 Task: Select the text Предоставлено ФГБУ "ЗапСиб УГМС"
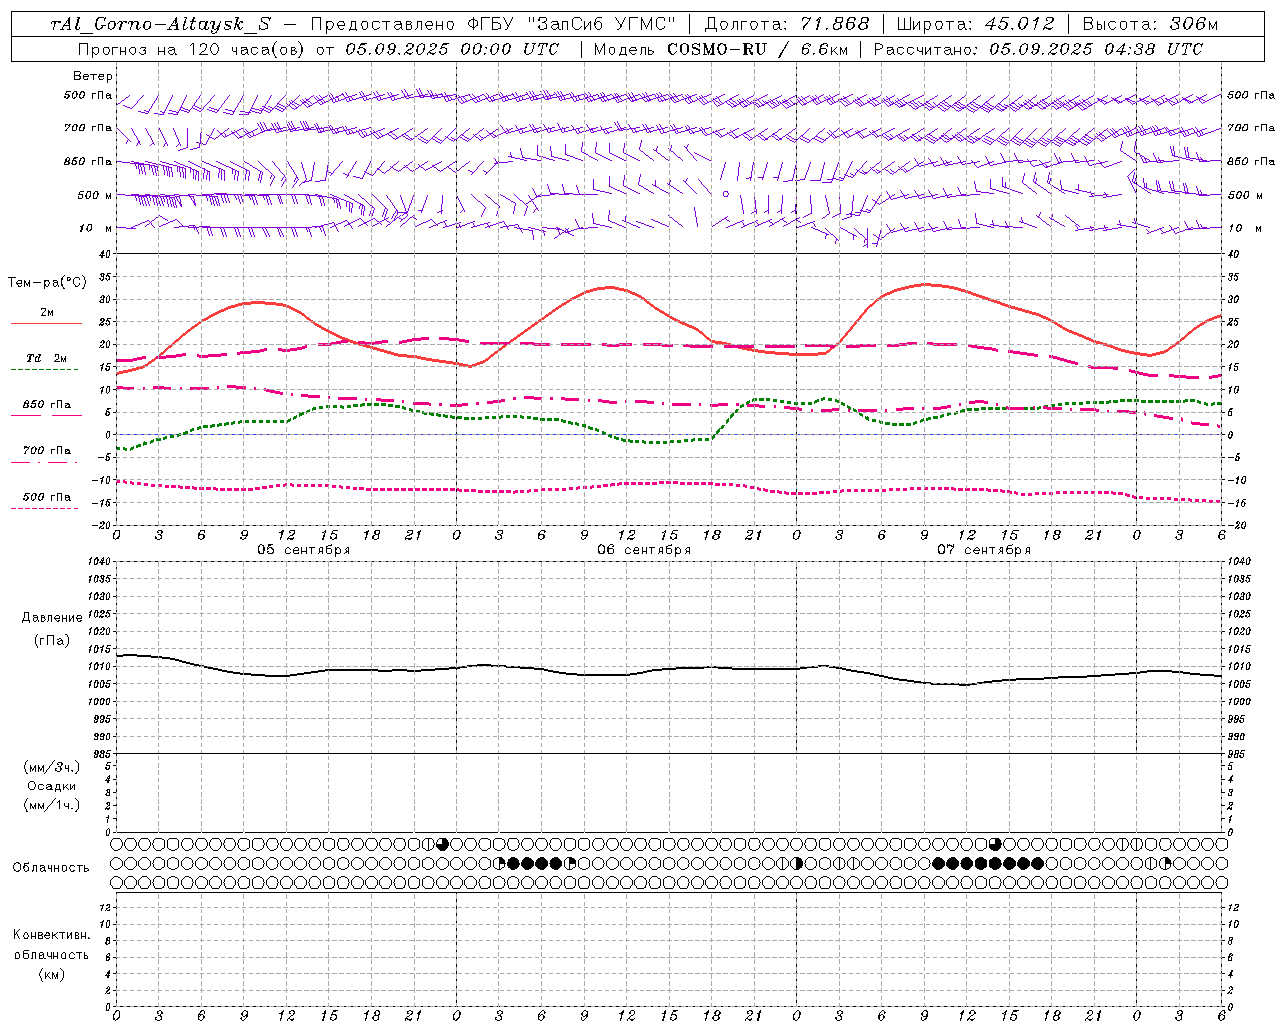[x=493, y=24]
